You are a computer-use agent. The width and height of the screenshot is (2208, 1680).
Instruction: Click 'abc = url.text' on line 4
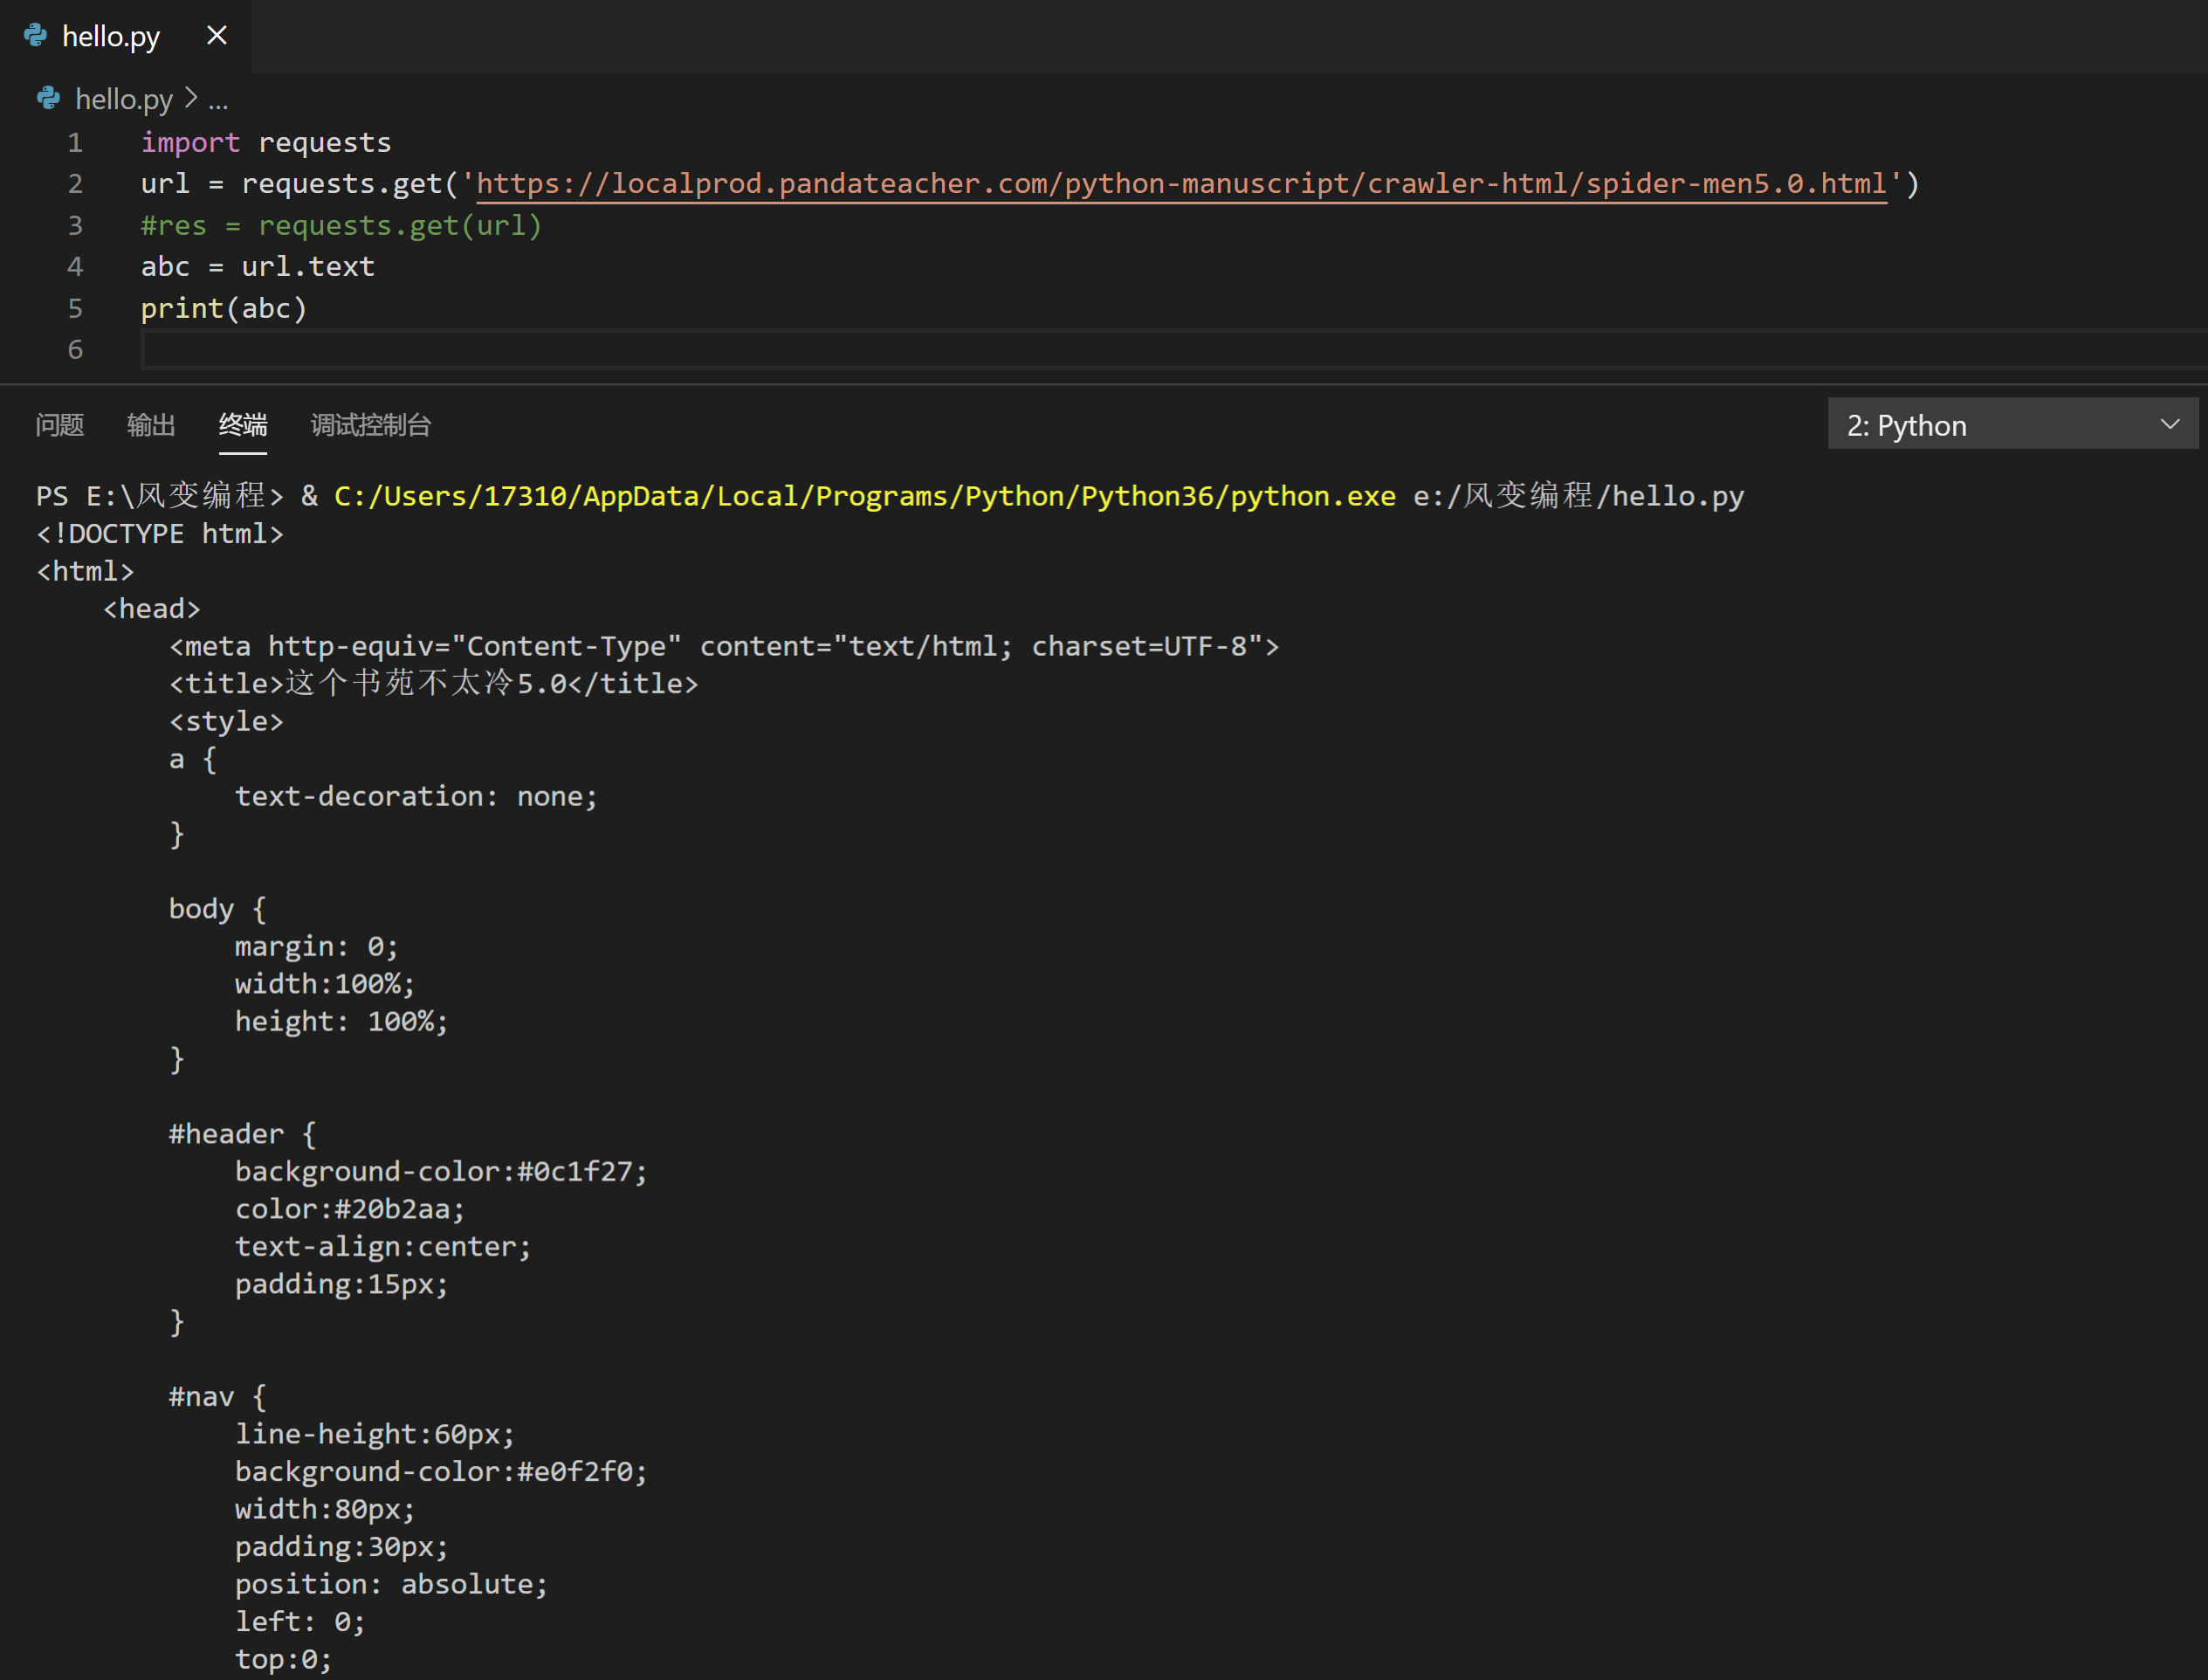[x=258, y=267]
